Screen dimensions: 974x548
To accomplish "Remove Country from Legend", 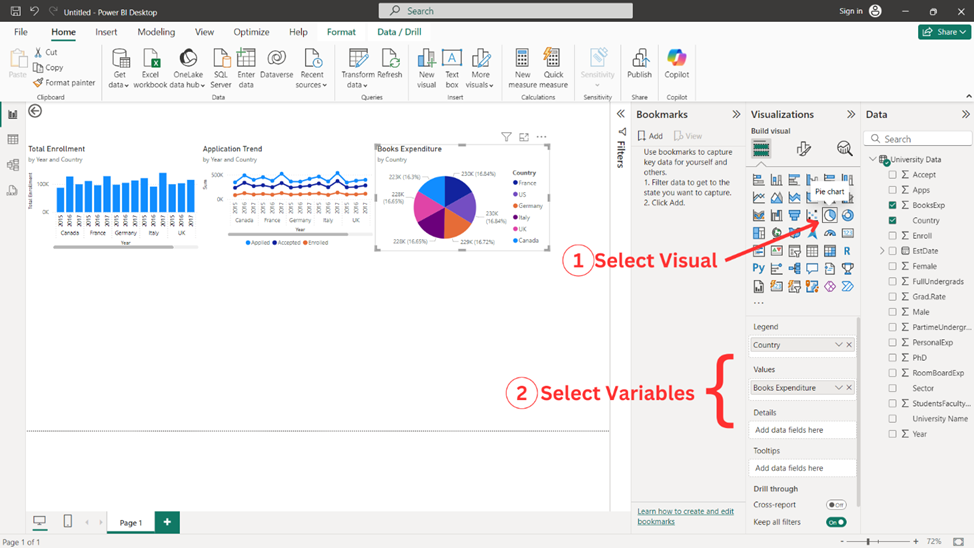I will 849,345.
